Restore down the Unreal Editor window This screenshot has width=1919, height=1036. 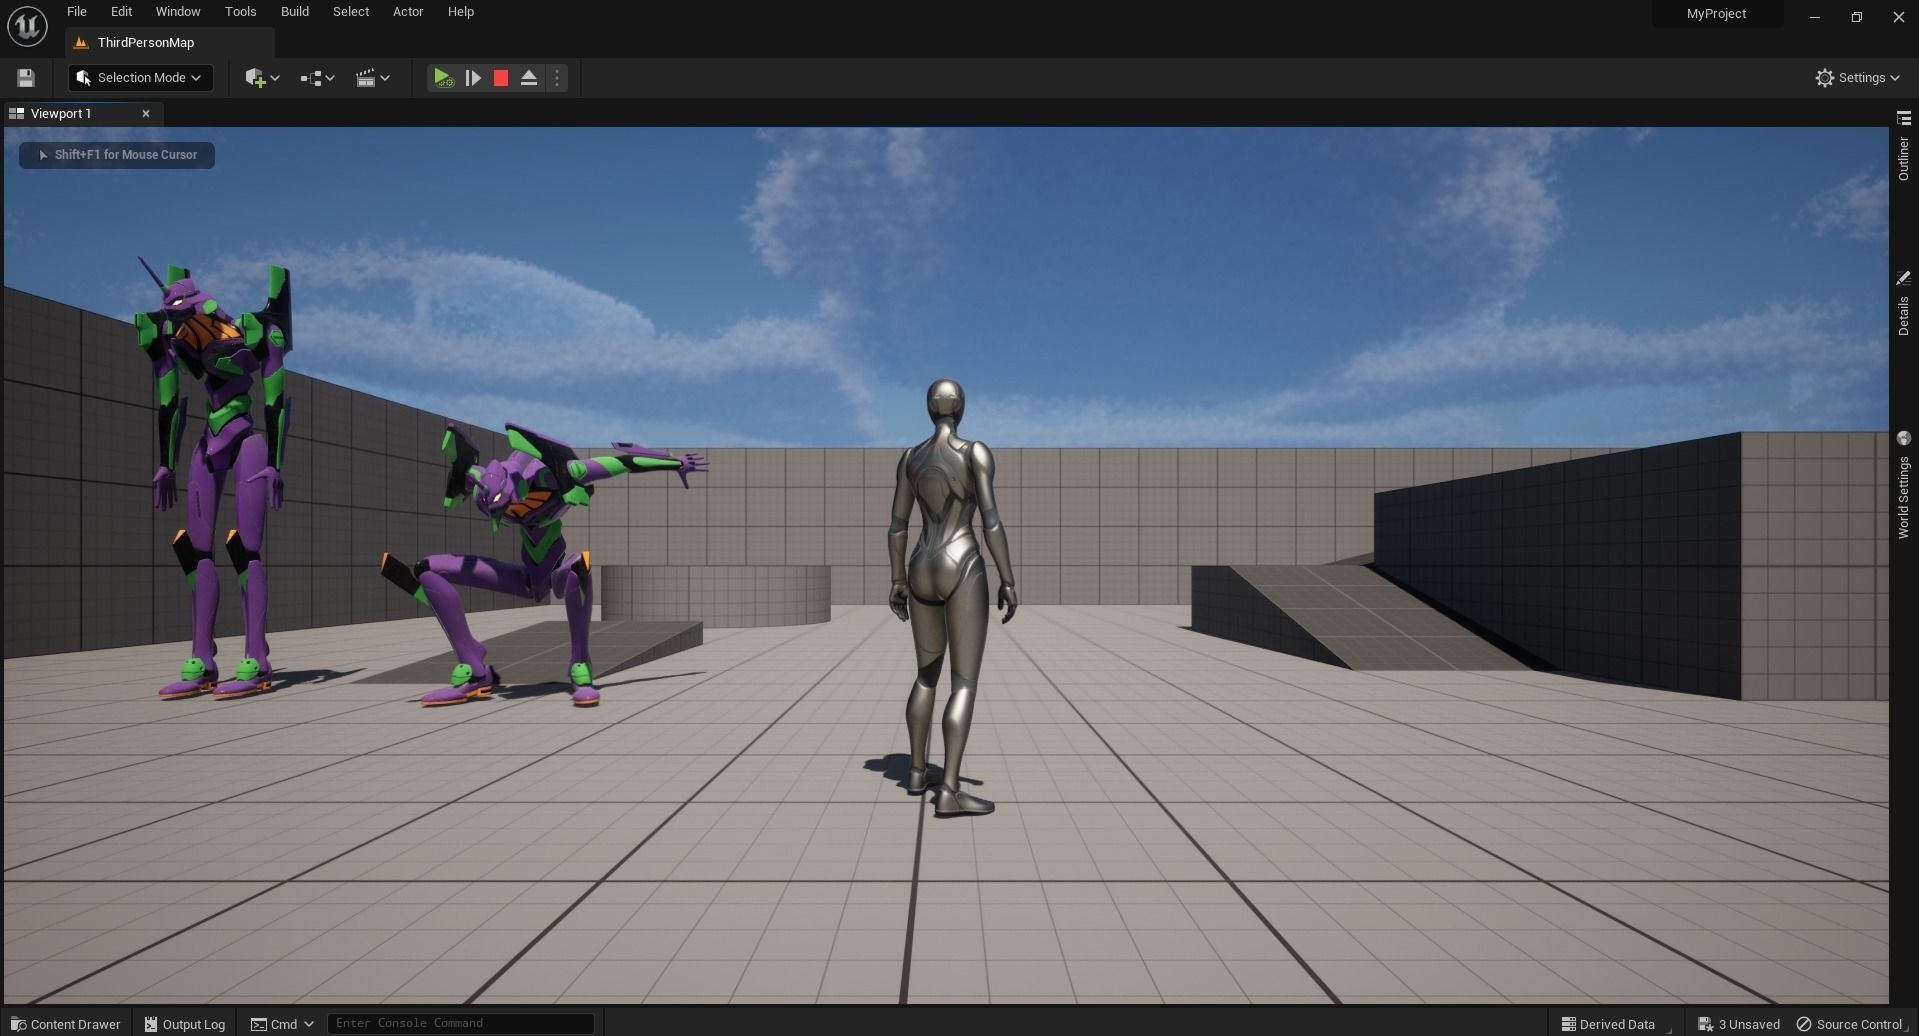pyautogui.click(x=1856, y=17)
